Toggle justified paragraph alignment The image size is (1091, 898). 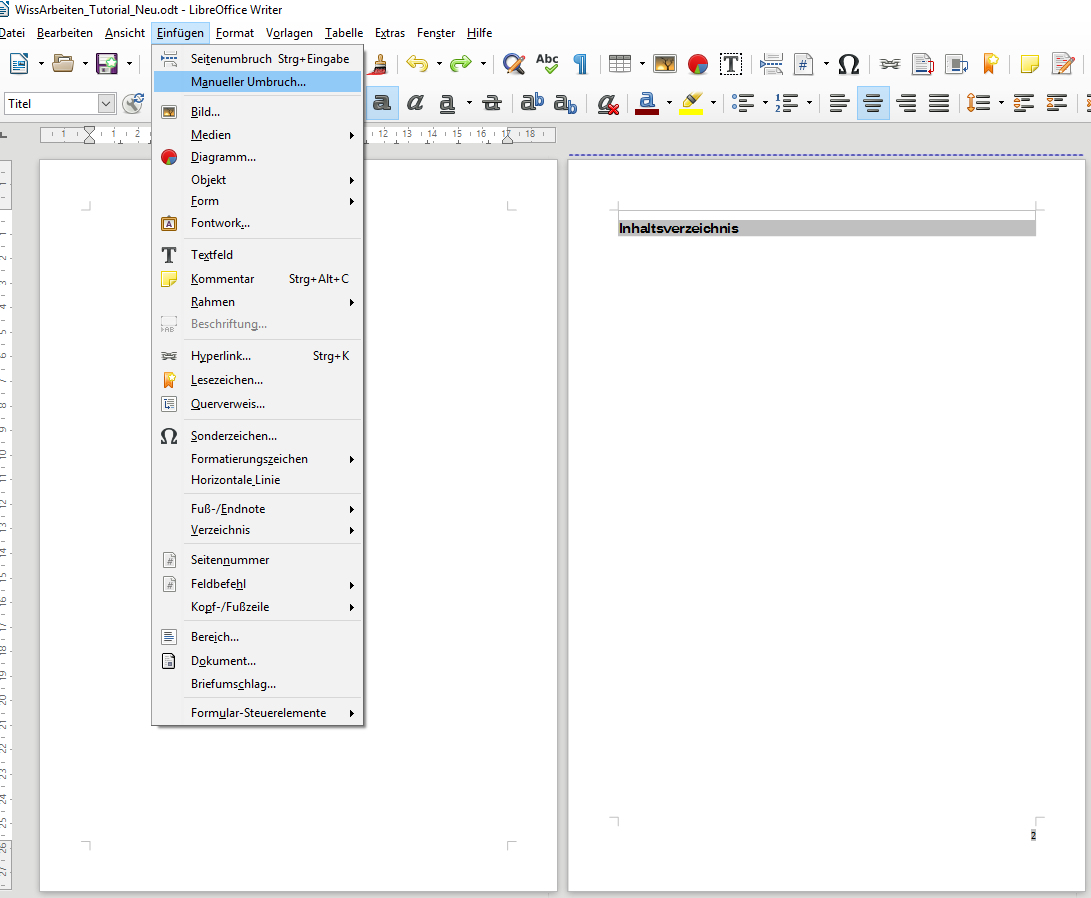coord(939,104)
